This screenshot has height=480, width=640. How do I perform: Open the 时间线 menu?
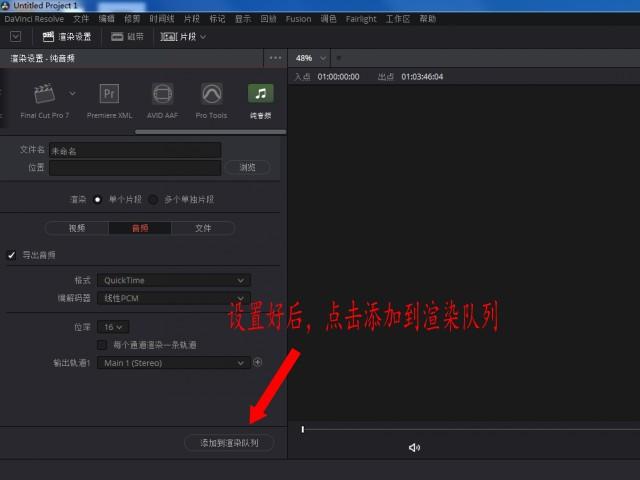click(162, 19)
